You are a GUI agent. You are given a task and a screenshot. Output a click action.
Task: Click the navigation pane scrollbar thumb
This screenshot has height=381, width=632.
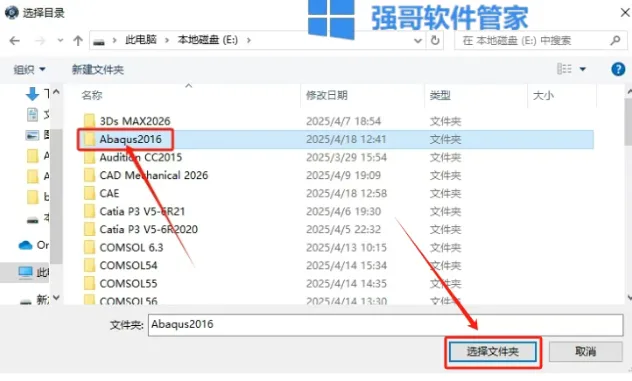(x=57, y=196)
